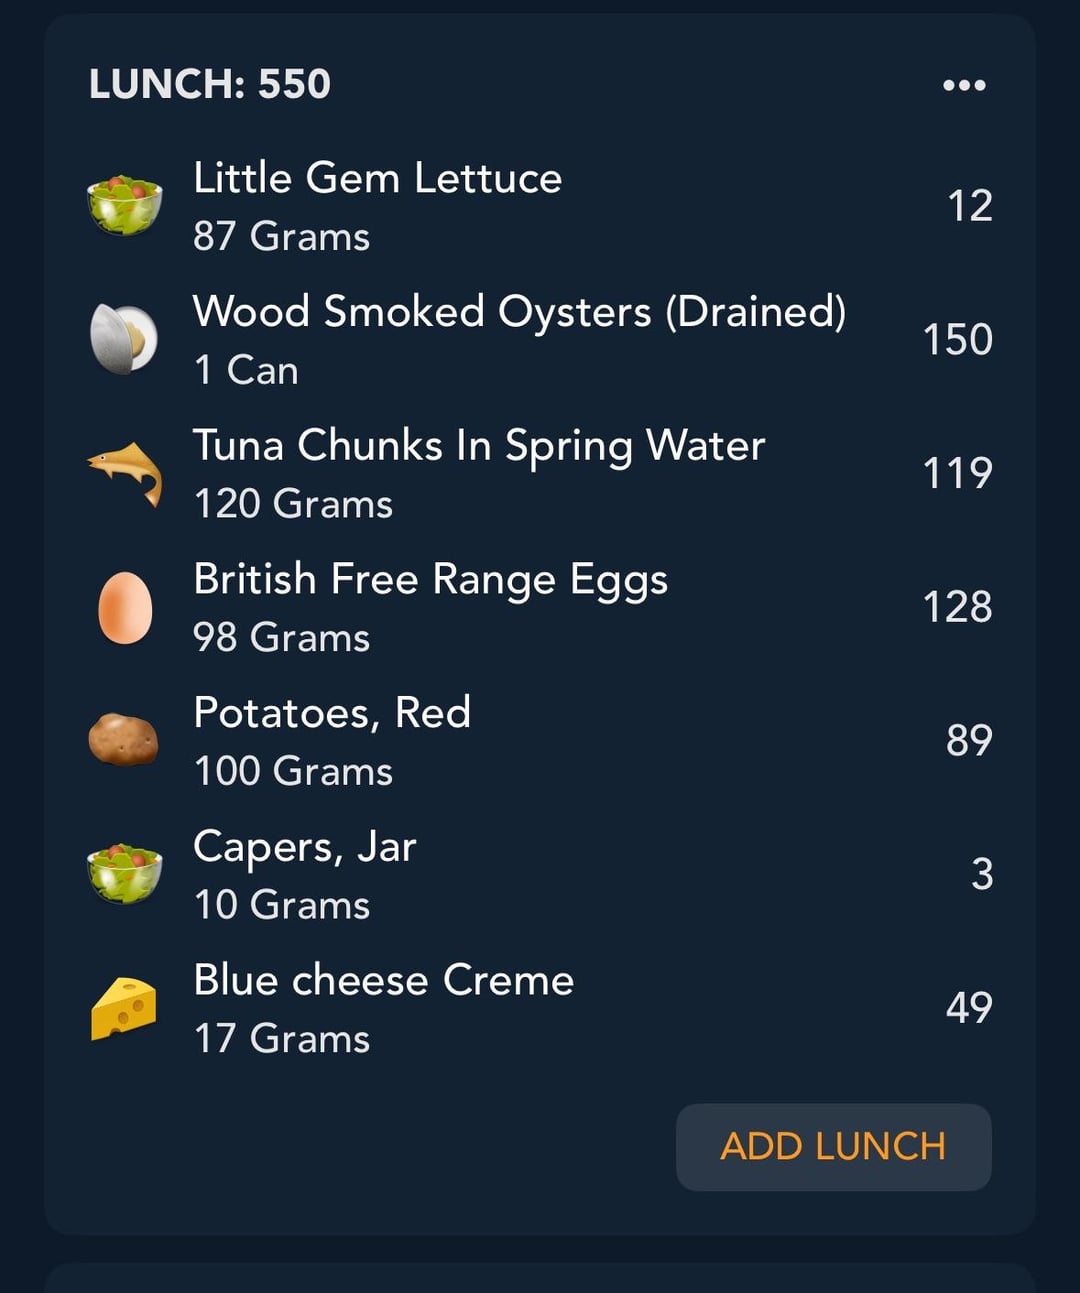
Task: Select the Tuna Chunks In Spring Water entry
Action: pyautogui.click(x=540, y=473)
